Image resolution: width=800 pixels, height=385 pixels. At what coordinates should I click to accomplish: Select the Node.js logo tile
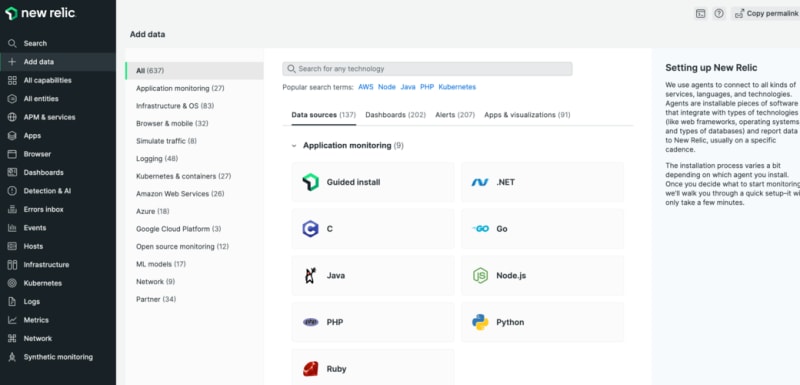480,275
